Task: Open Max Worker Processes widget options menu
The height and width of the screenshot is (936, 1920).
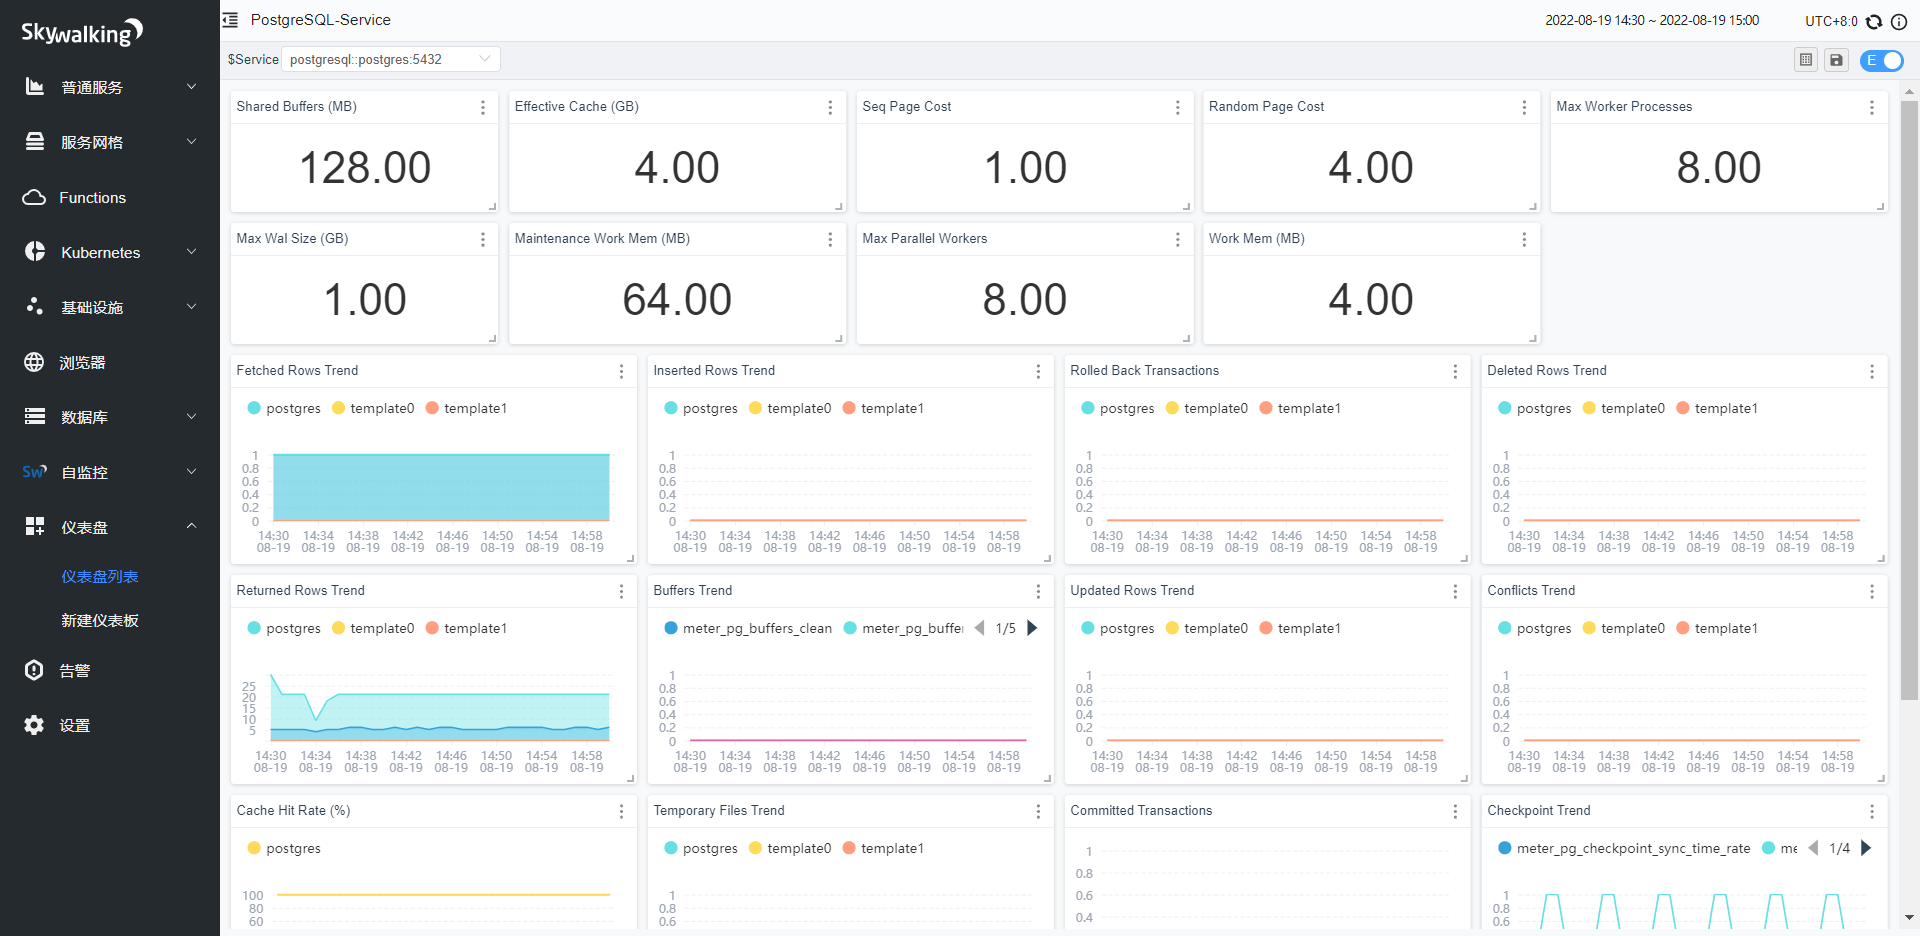Action: pyautogui.click(x=1872, y=107)
